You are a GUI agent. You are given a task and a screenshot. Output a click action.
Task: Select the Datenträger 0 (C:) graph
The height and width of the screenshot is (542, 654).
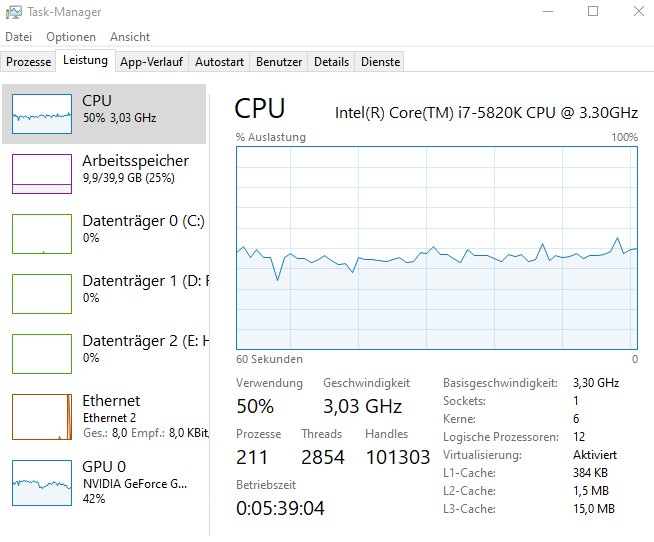click(x=42, y=234)
